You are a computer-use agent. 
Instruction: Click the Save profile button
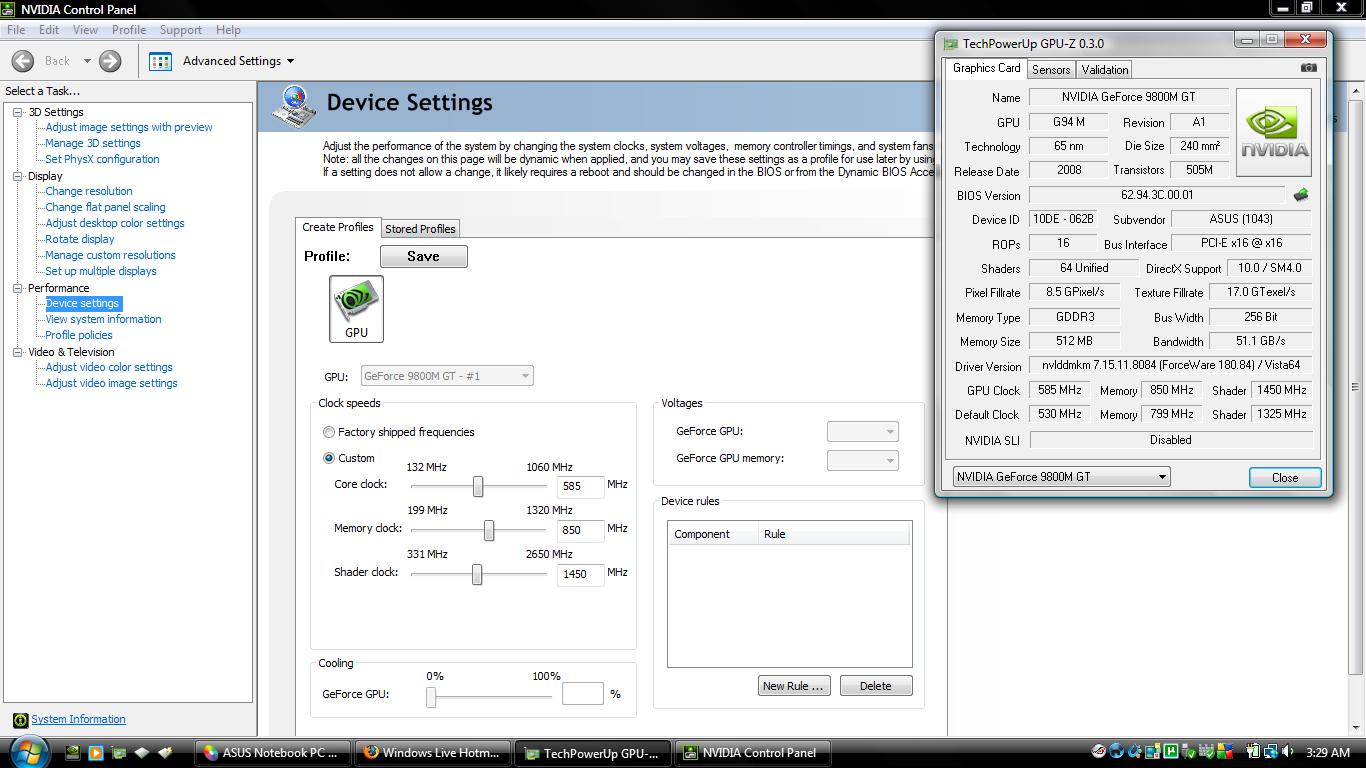423,256
